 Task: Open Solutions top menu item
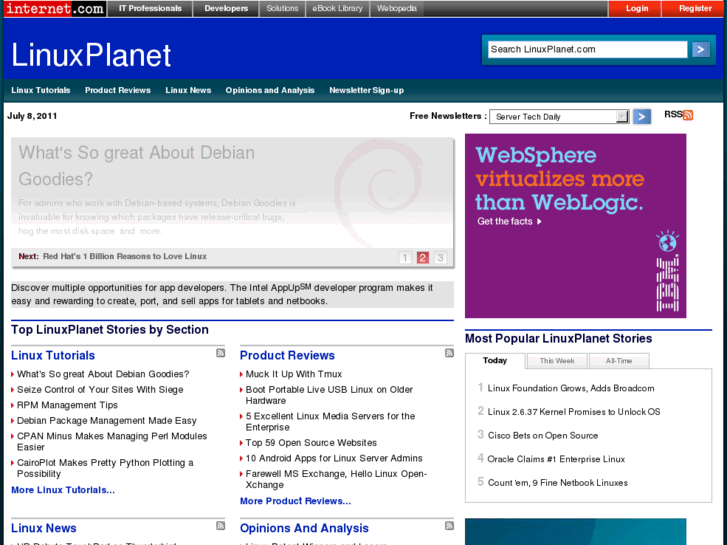[x=282, y=8]
